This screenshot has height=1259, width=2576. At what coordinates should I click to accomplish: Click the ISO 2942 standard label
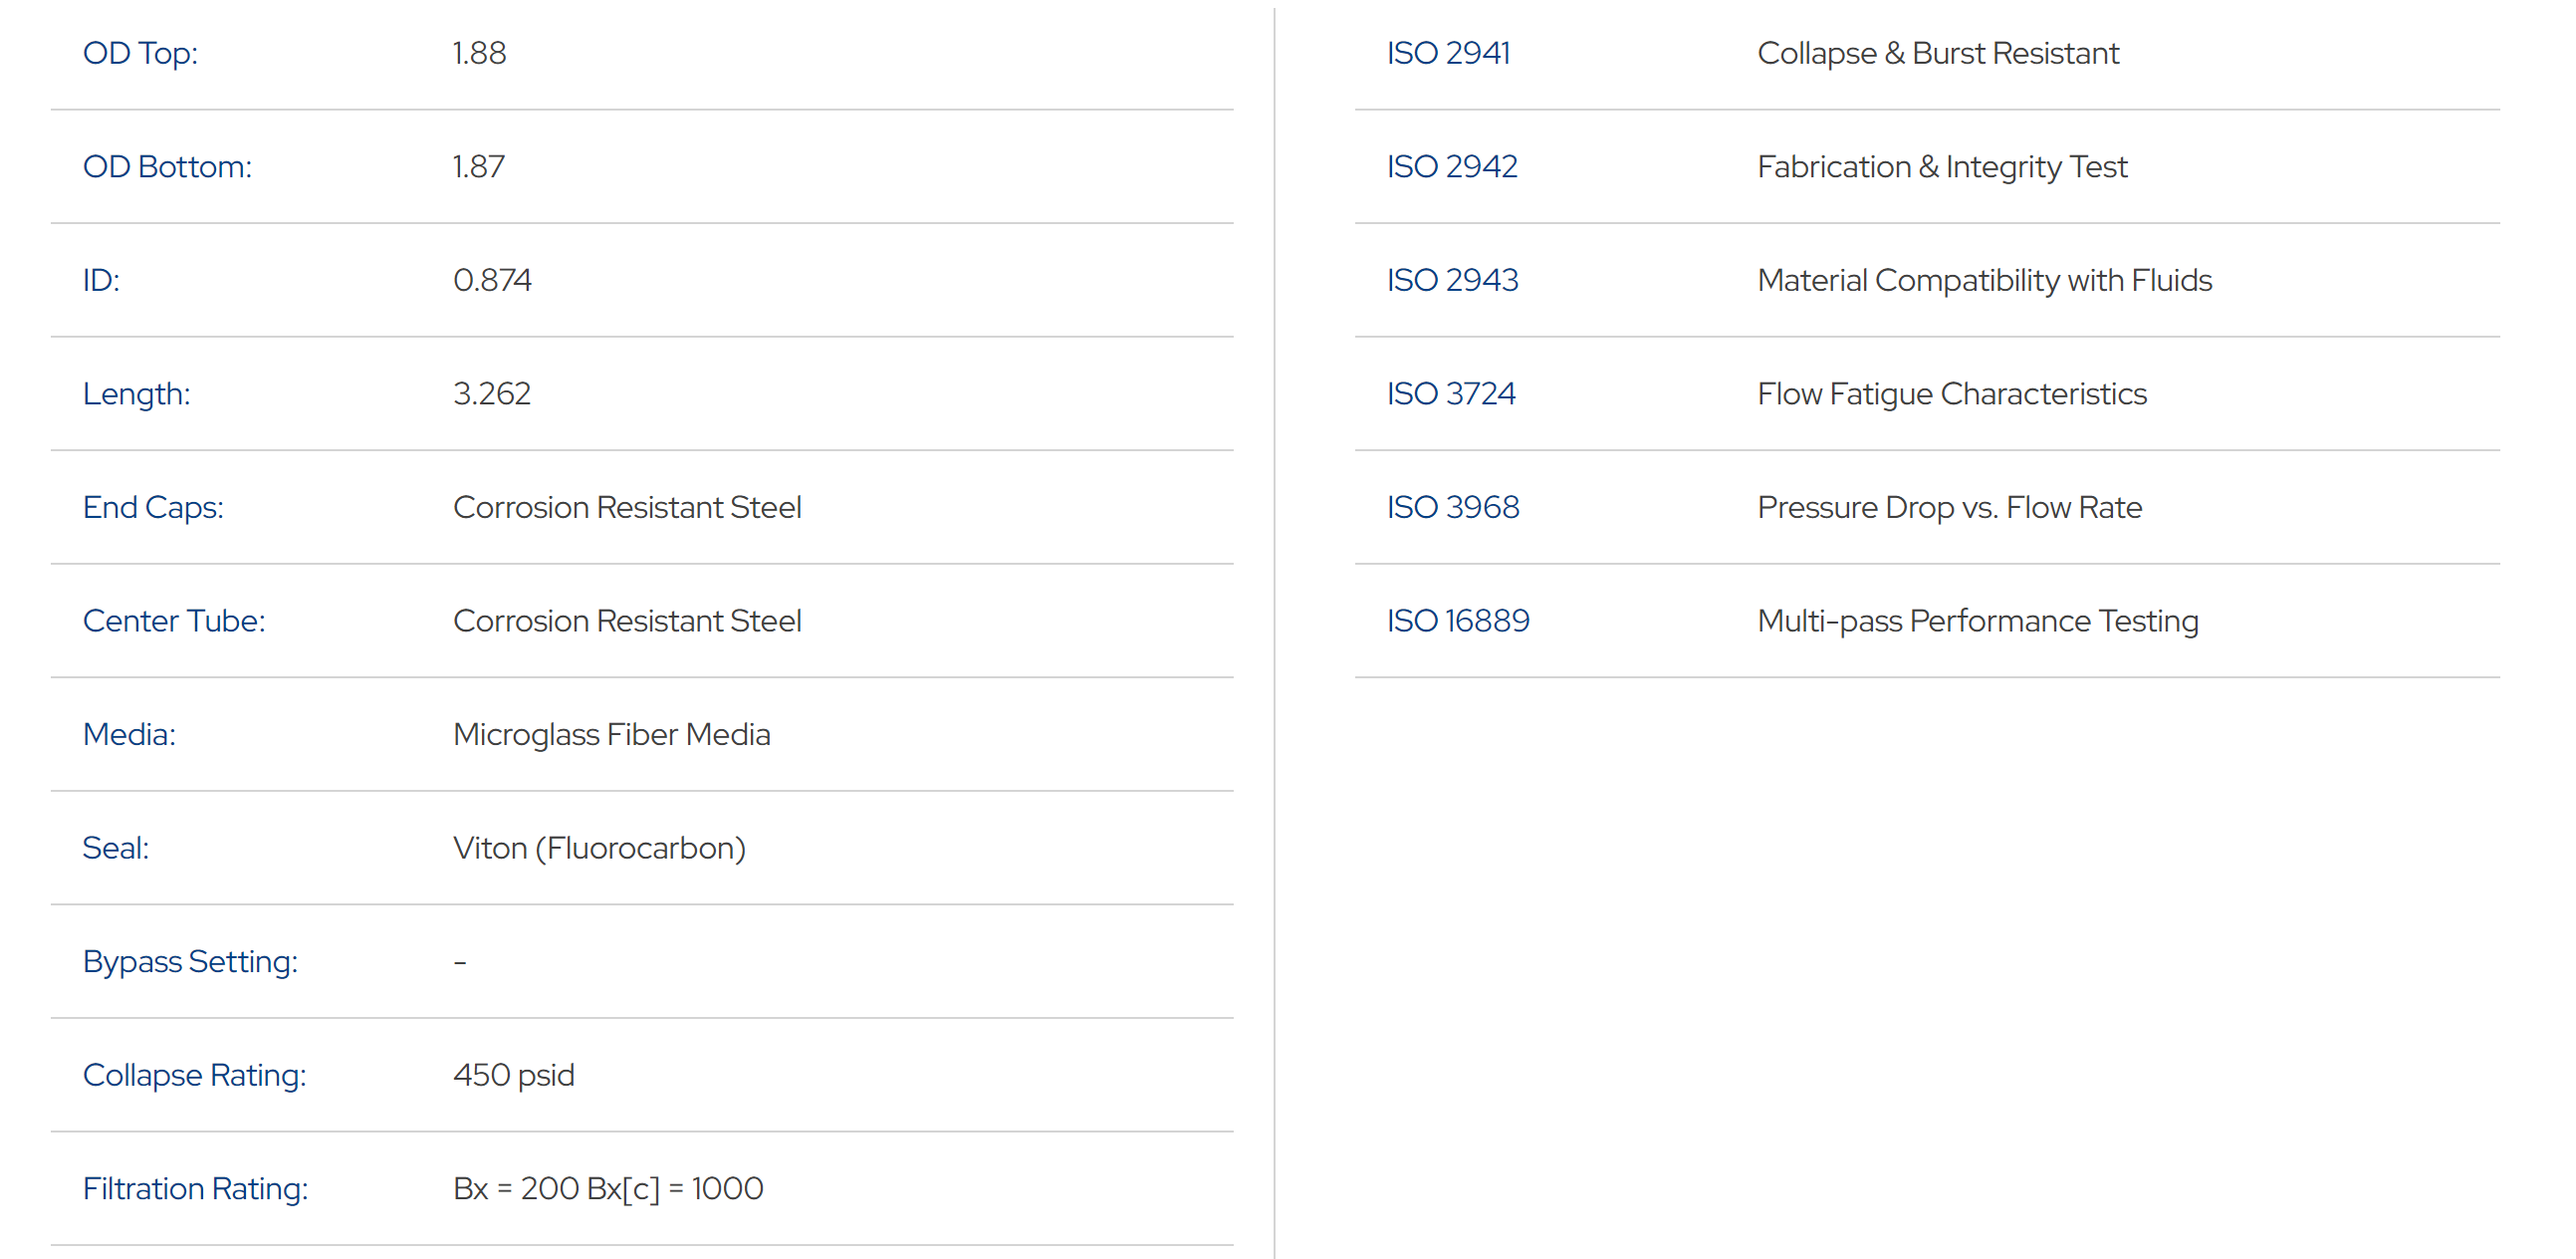pos(1451,166)
